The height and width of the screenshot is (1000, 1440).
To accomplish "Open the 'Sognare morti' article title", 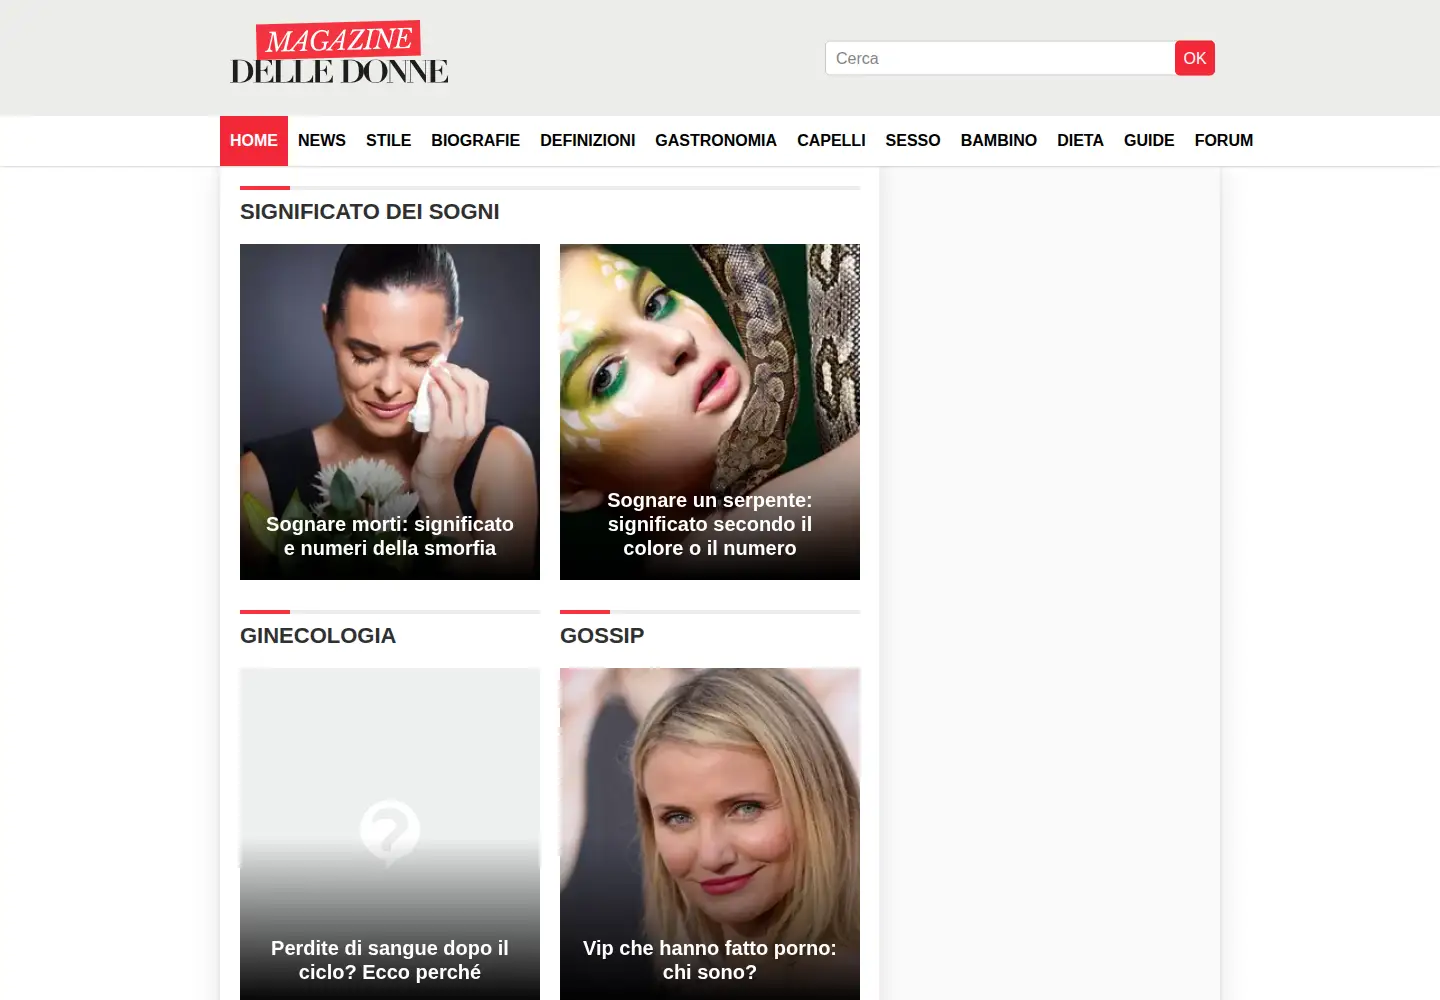I will pos(390,536).
